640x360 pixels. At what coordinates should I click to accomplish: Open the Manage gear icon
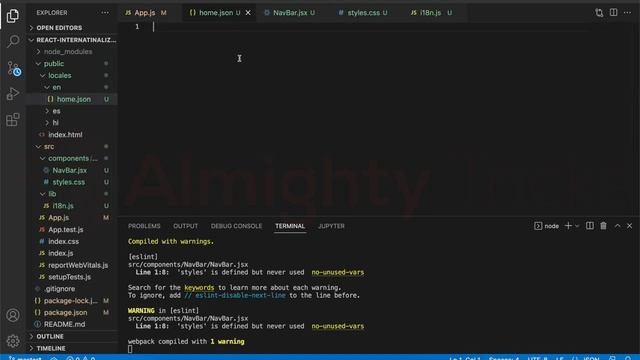point(13,340)
